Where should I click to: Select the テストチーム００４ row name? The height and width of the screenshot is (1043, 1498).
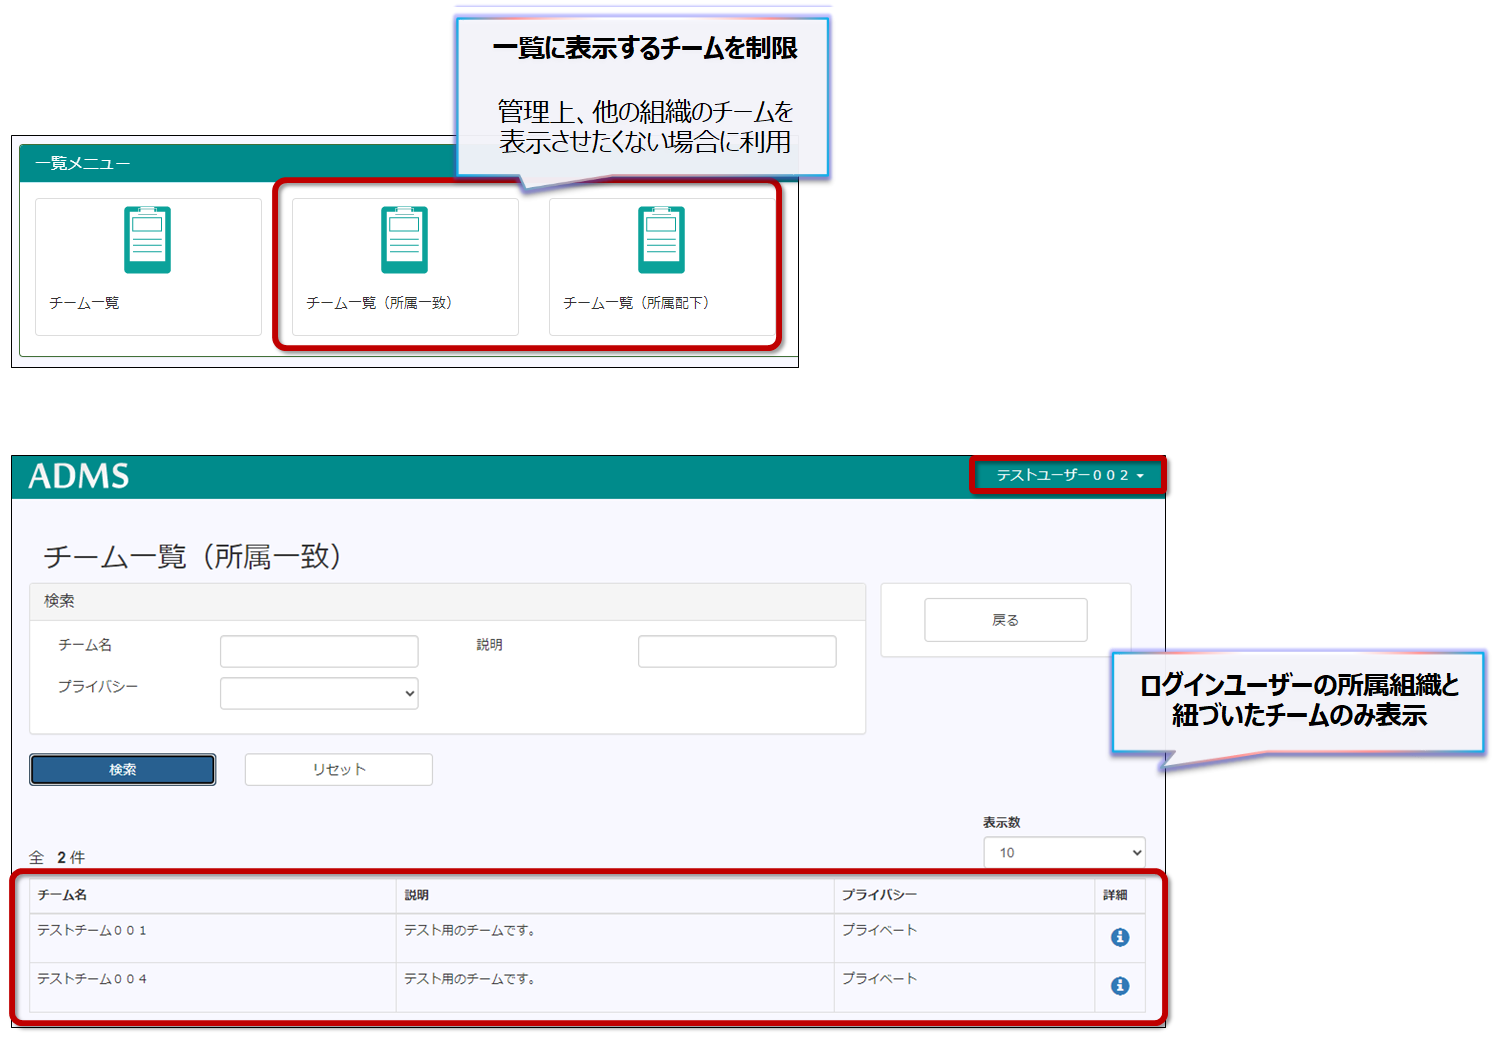92,979
